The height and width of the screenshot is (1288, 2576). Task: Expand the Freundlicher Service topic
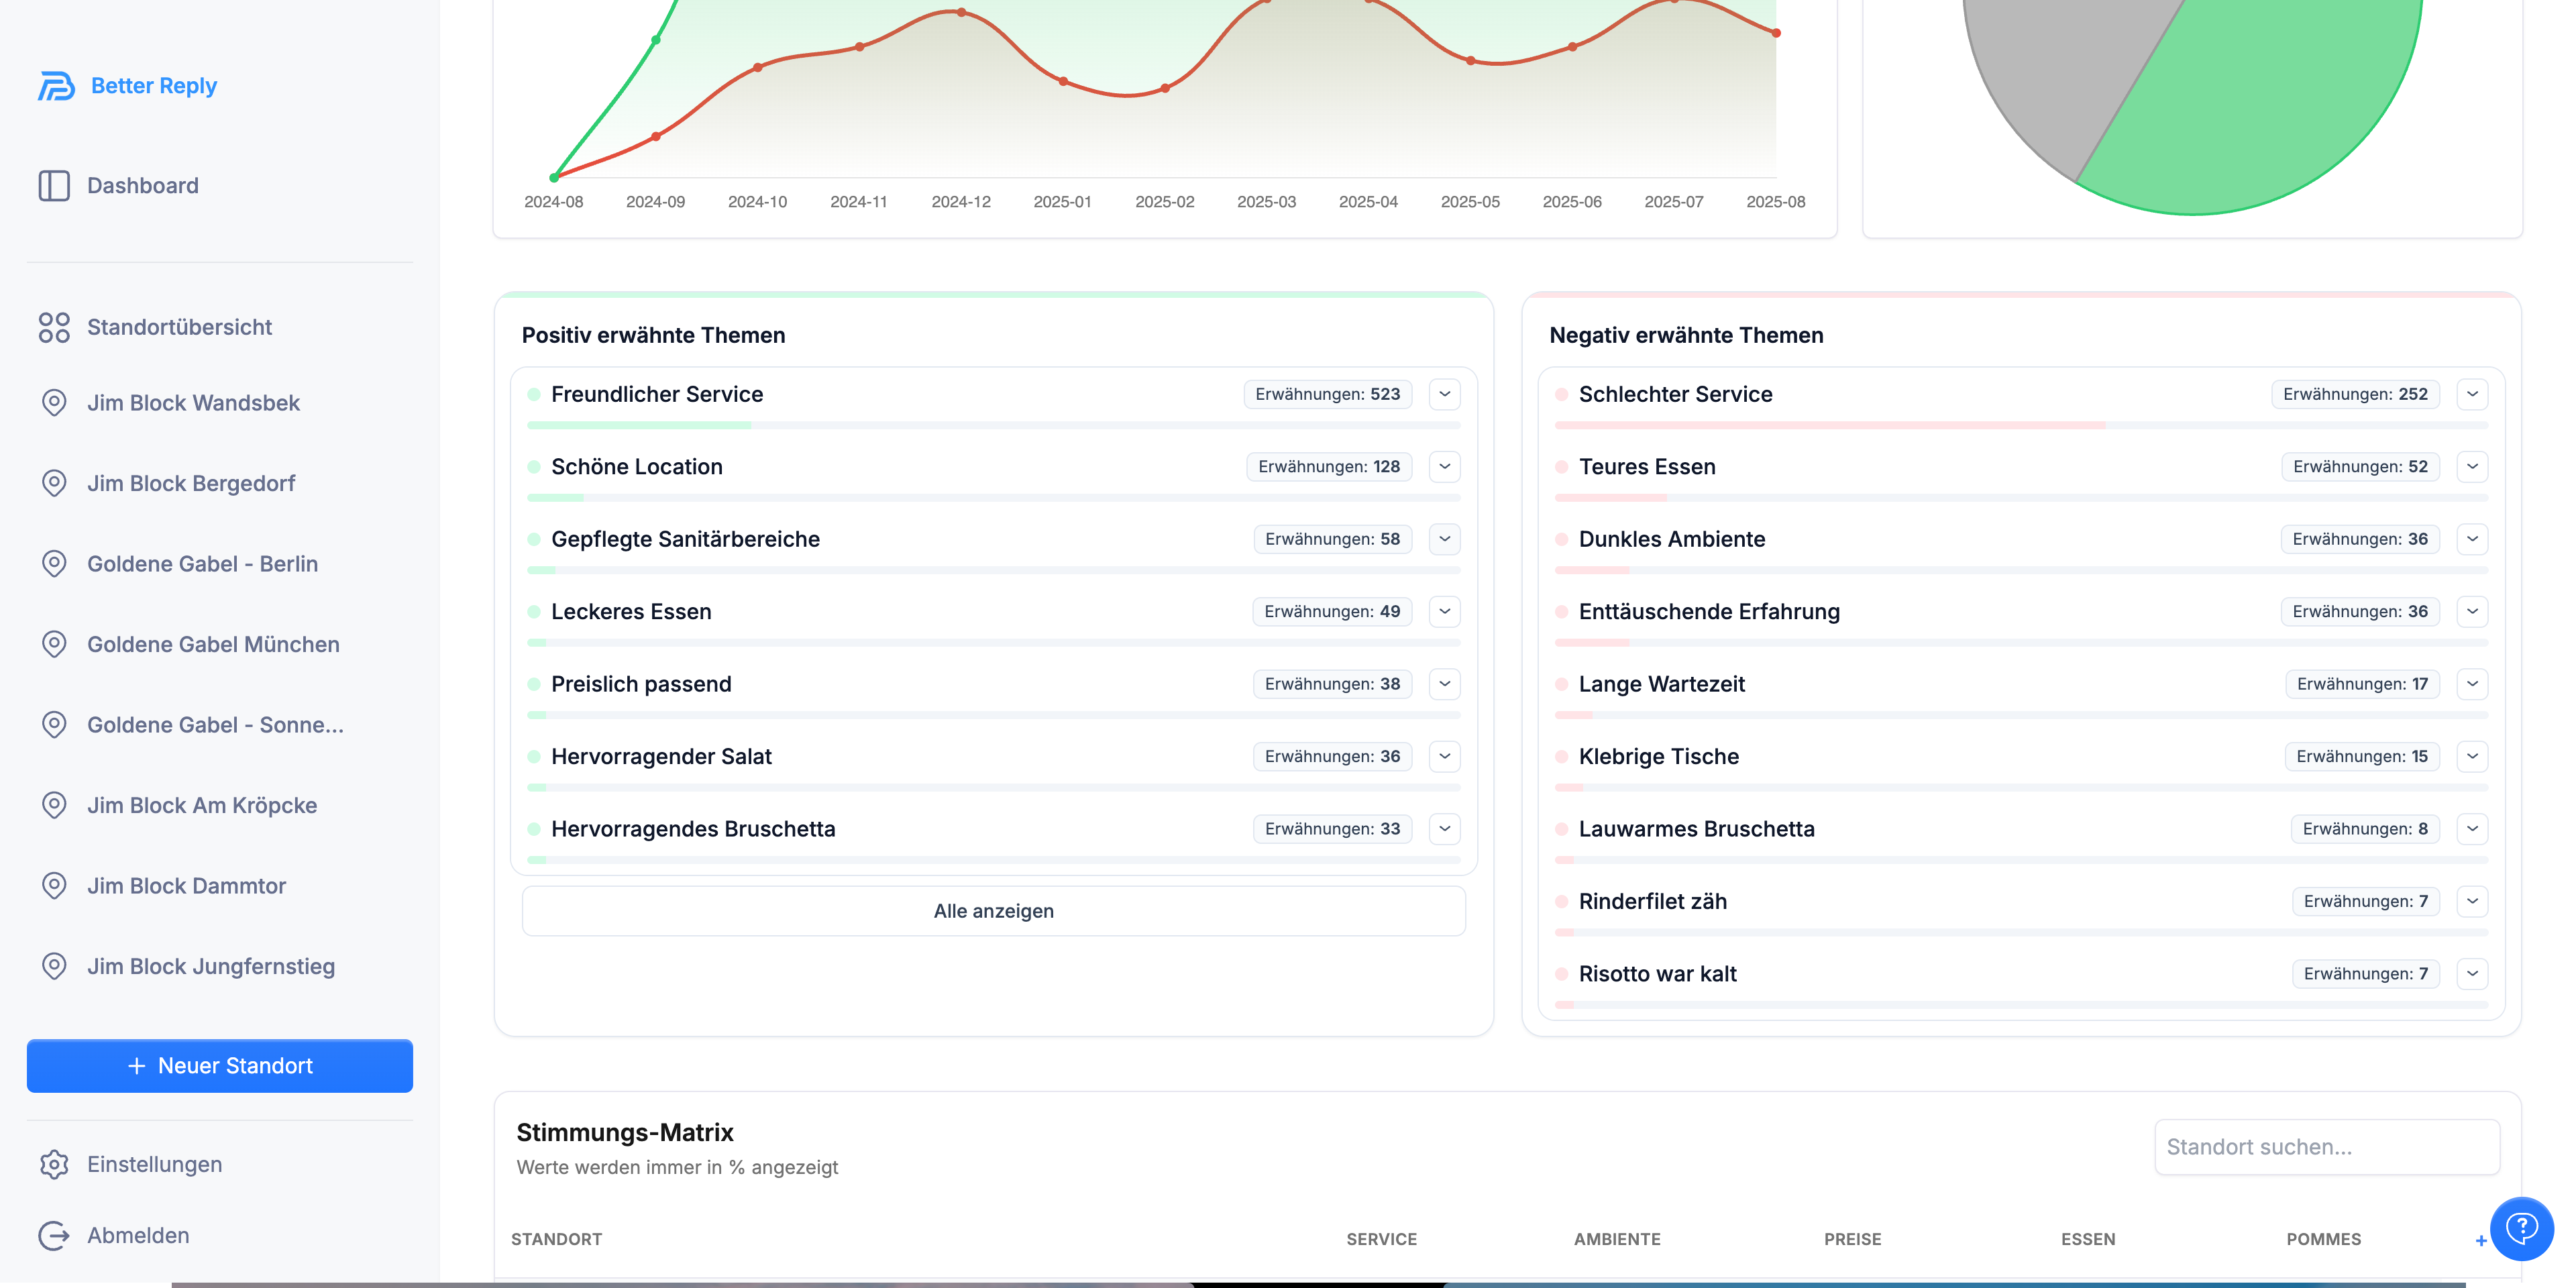[1444, 394]
